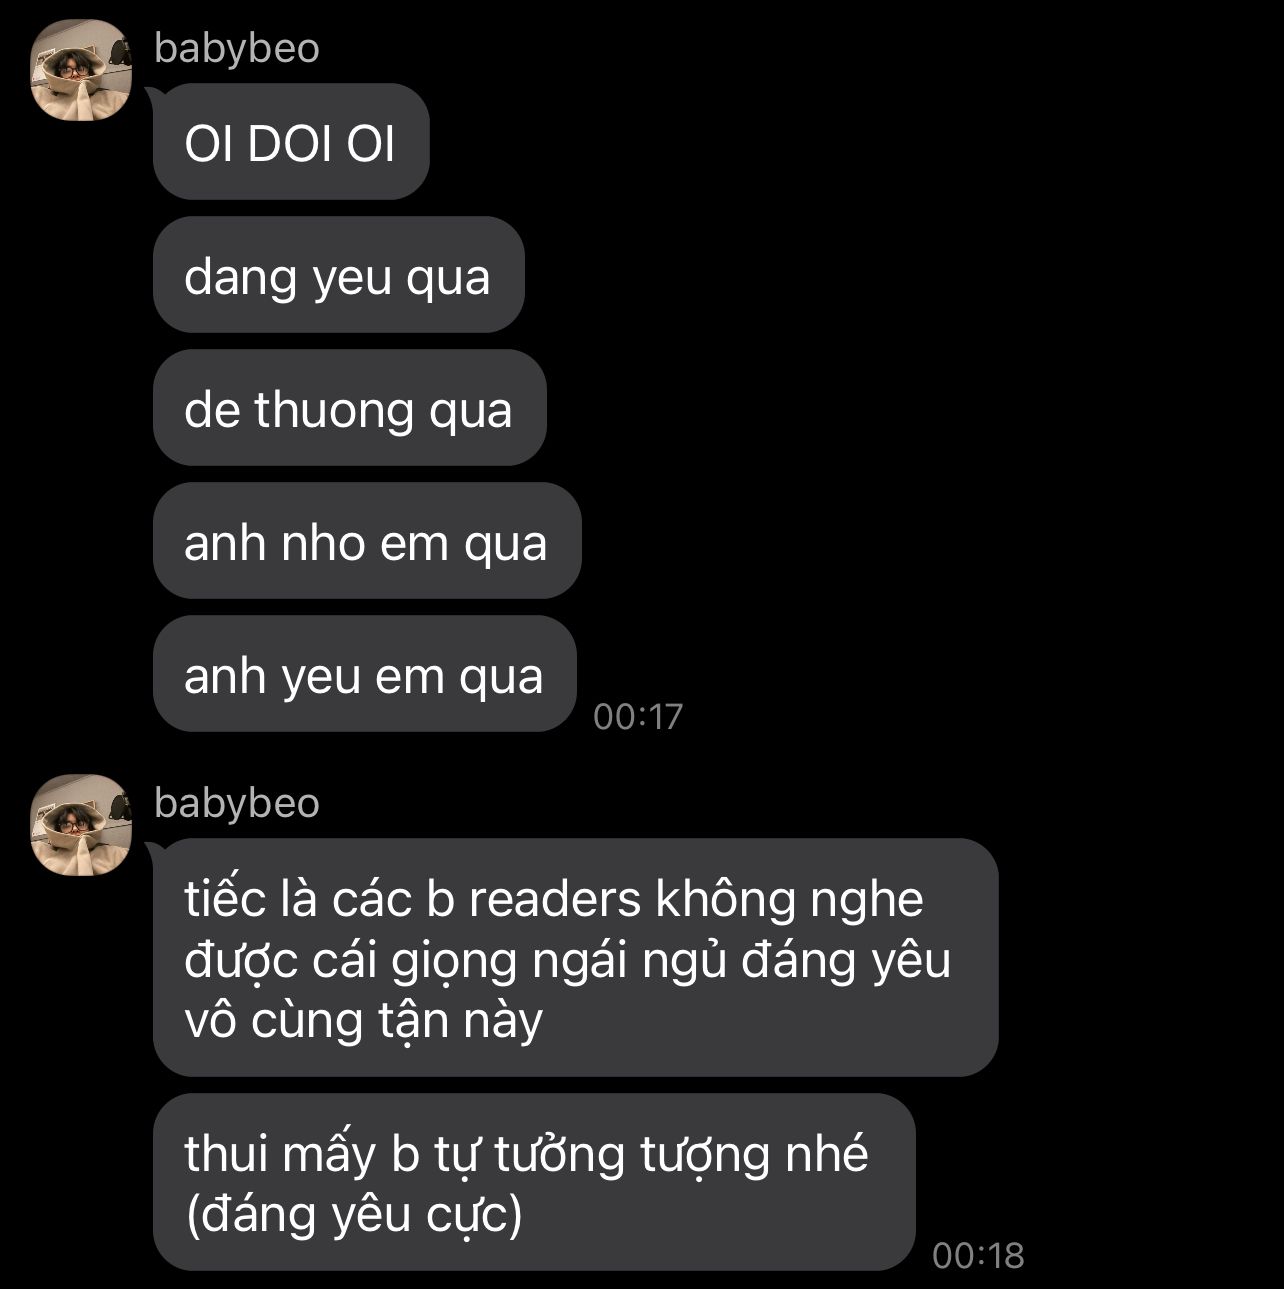Click the word "thuong" in third bubble
The height and width of the screenshot is (1289, 1284).
(334, 410)
